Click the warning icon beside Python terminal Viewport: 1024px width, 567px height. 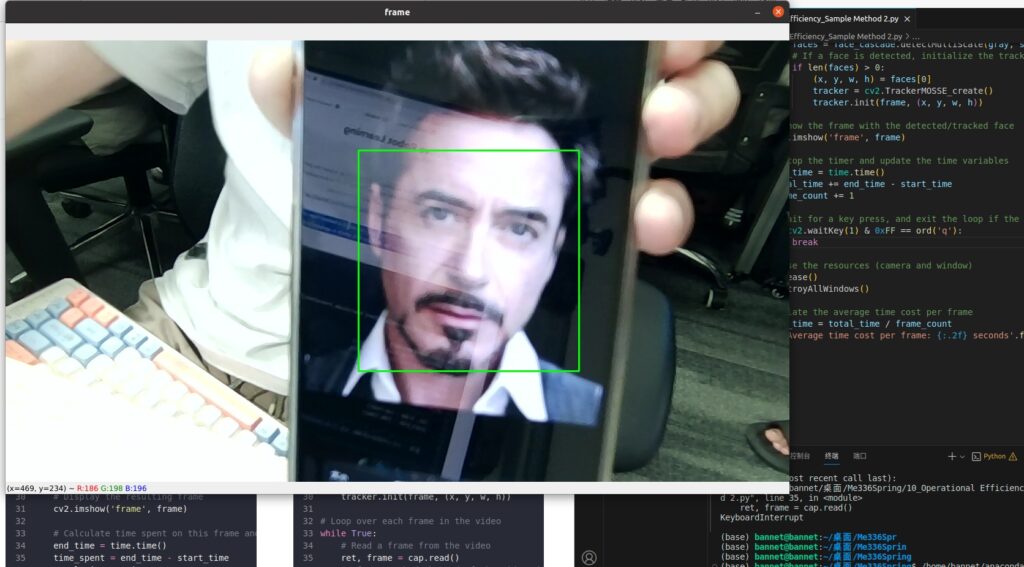click(1013, 457)
